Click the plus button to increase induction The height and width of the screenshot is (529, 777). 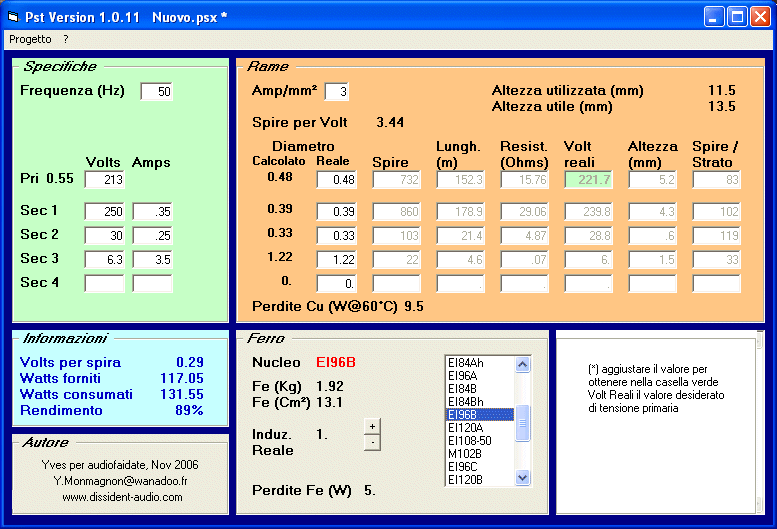tap(372, 427)
